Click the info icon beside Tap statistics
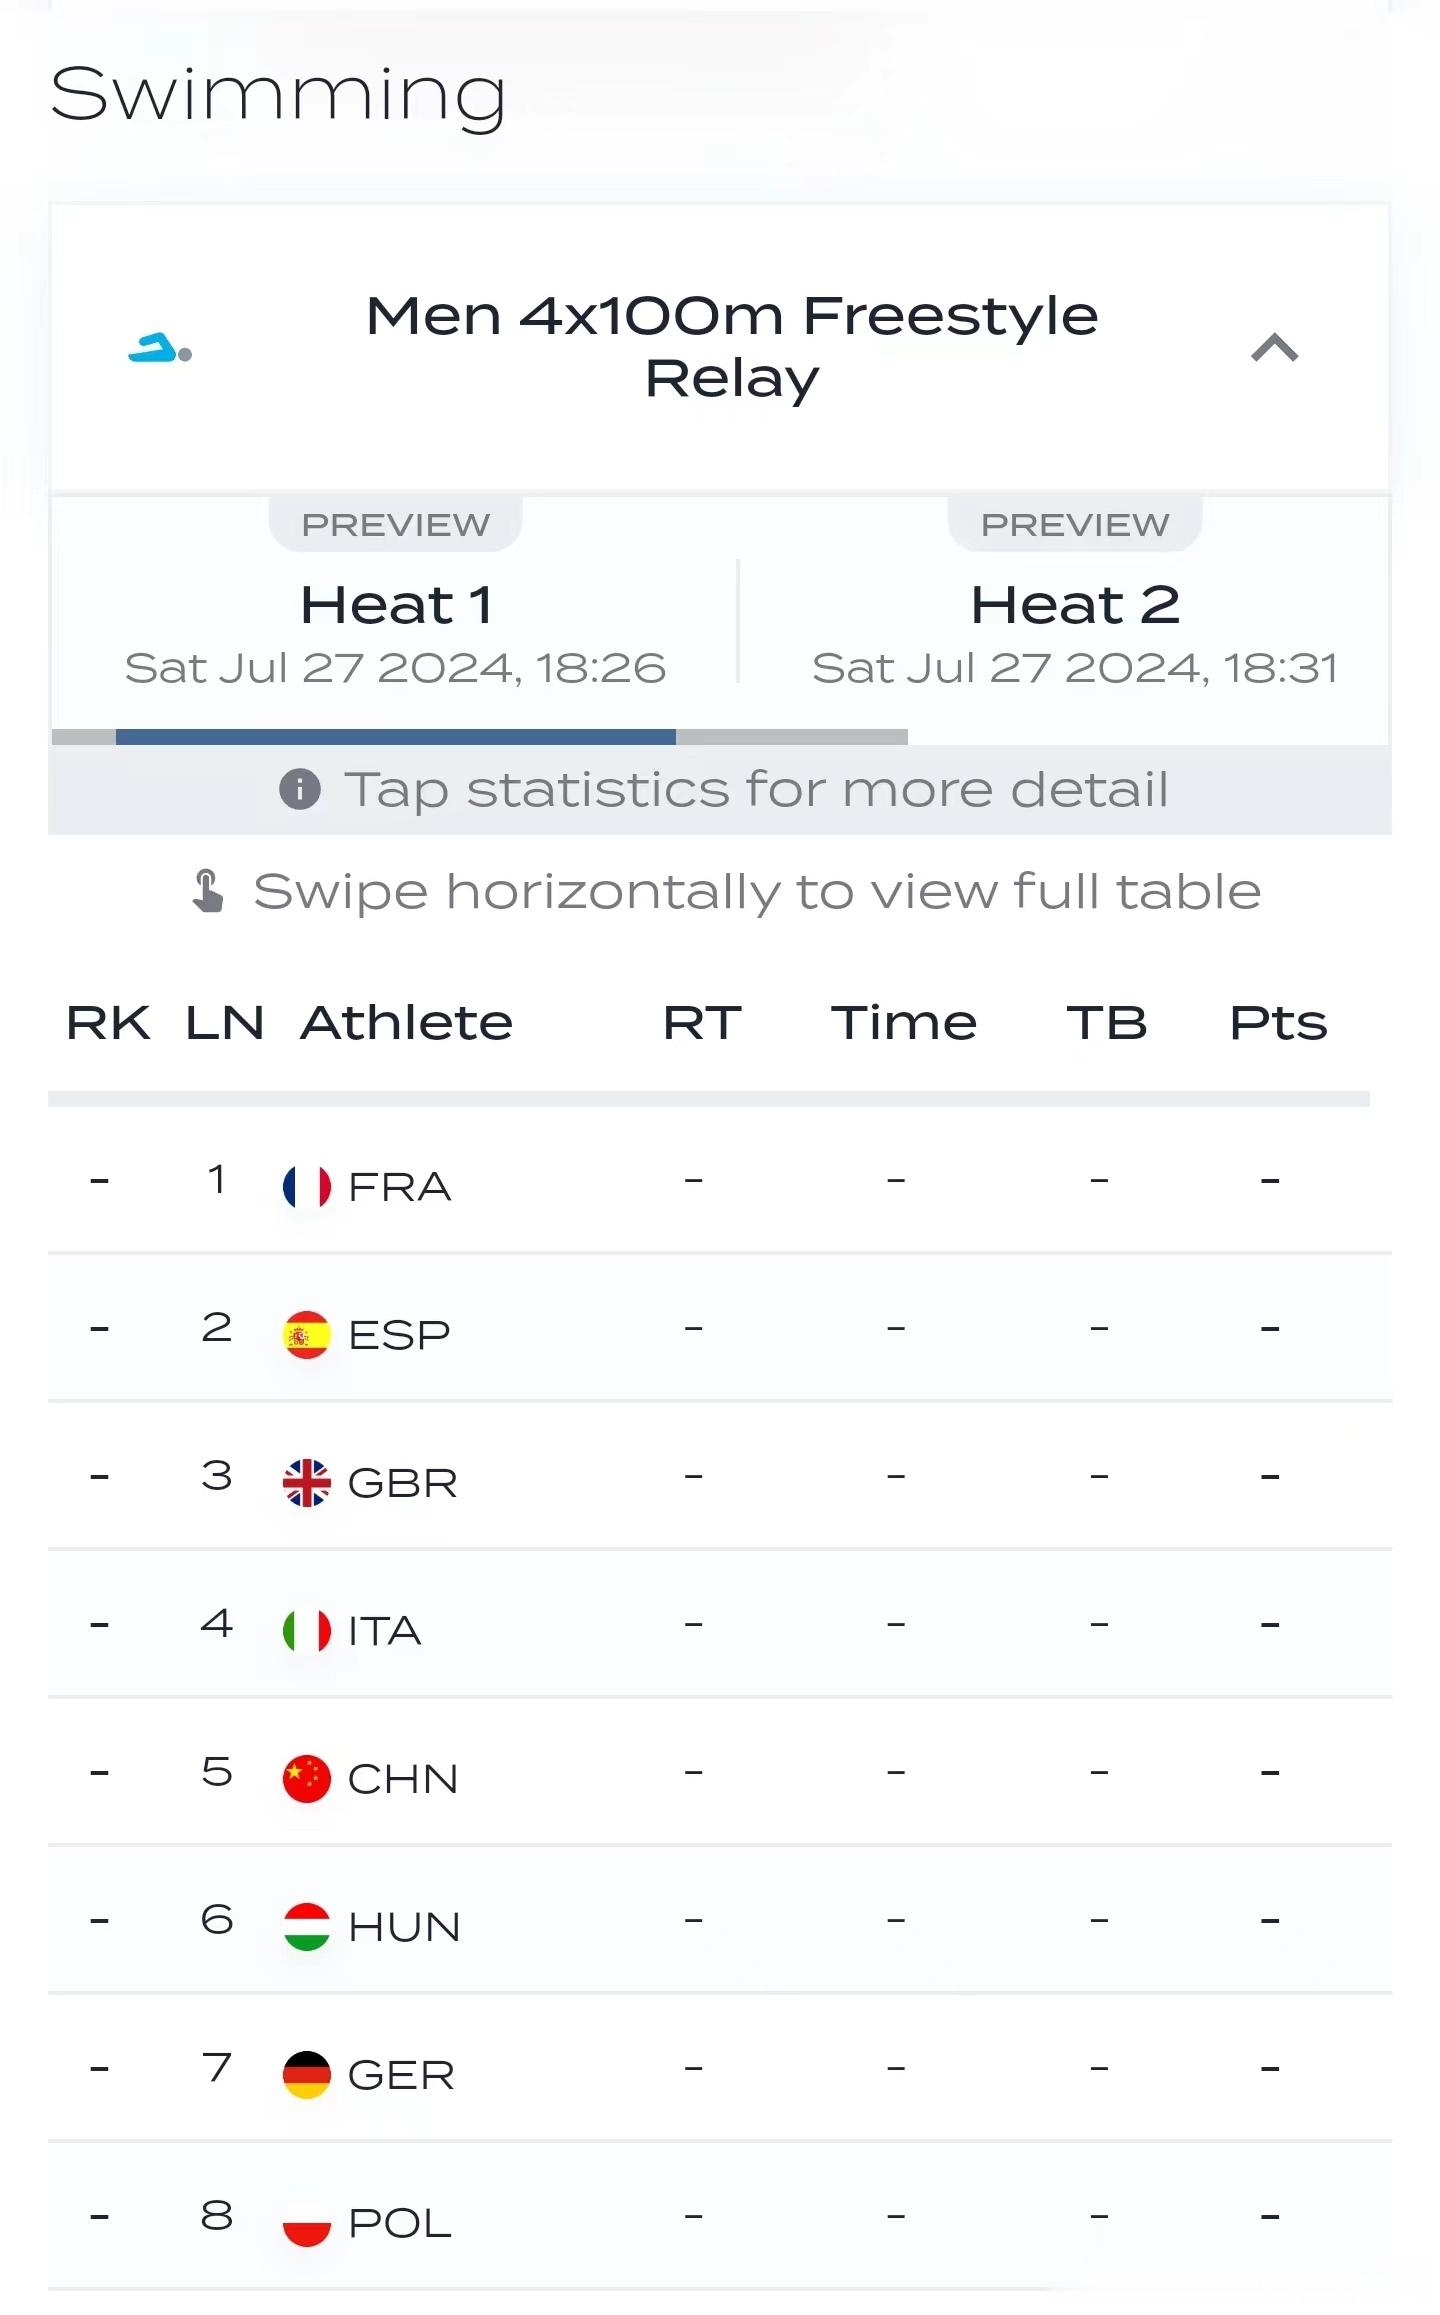 300,789
